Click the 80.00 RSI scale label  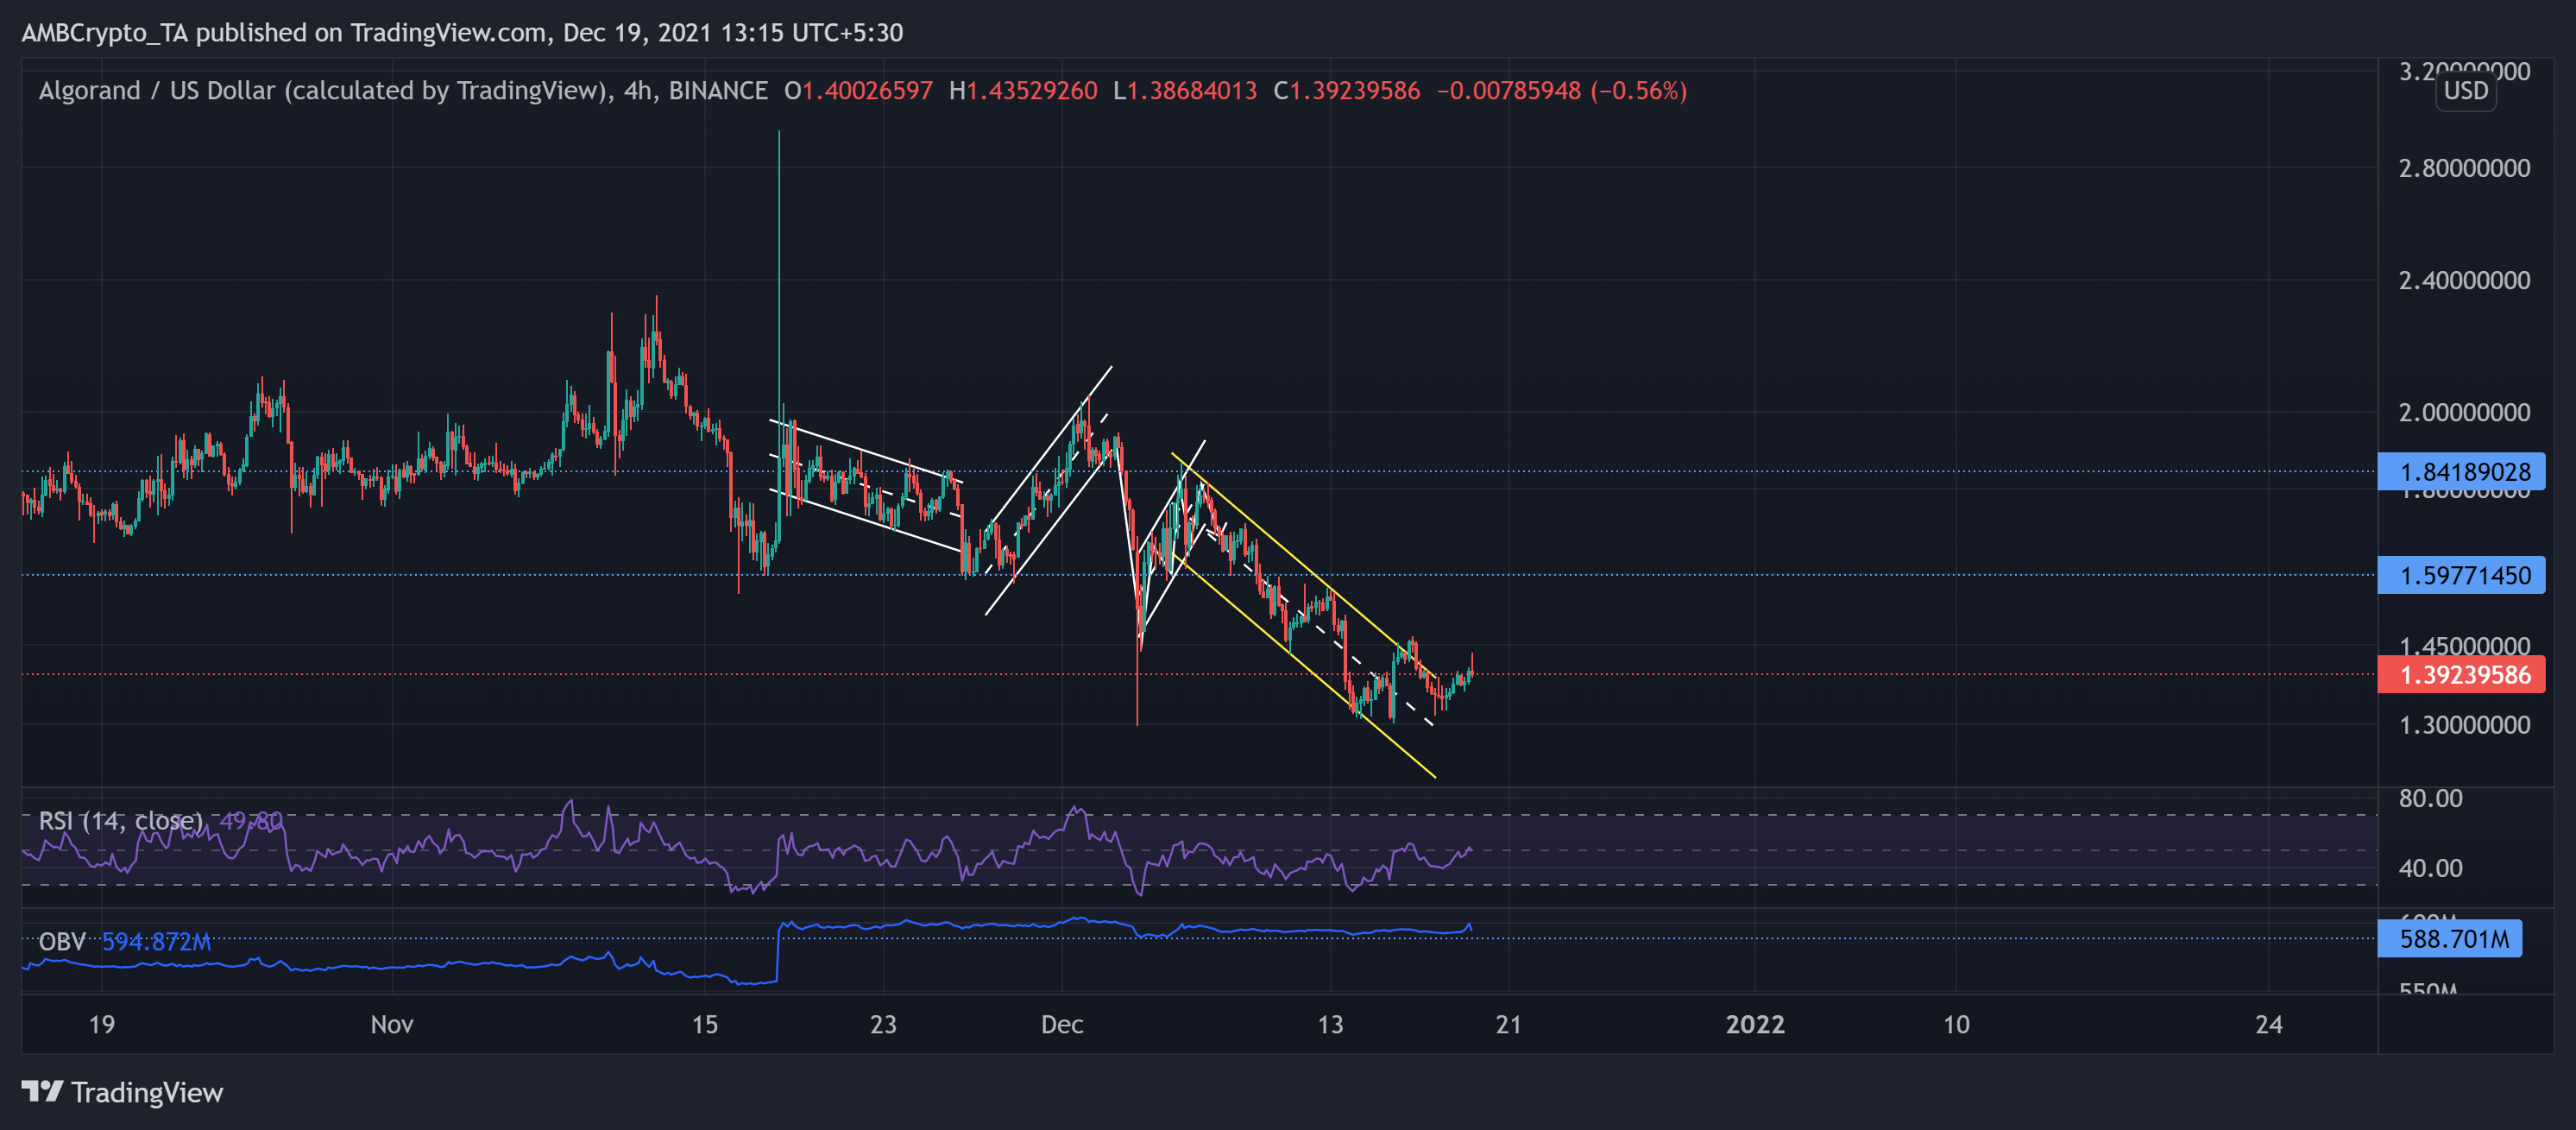point(2430,798)
